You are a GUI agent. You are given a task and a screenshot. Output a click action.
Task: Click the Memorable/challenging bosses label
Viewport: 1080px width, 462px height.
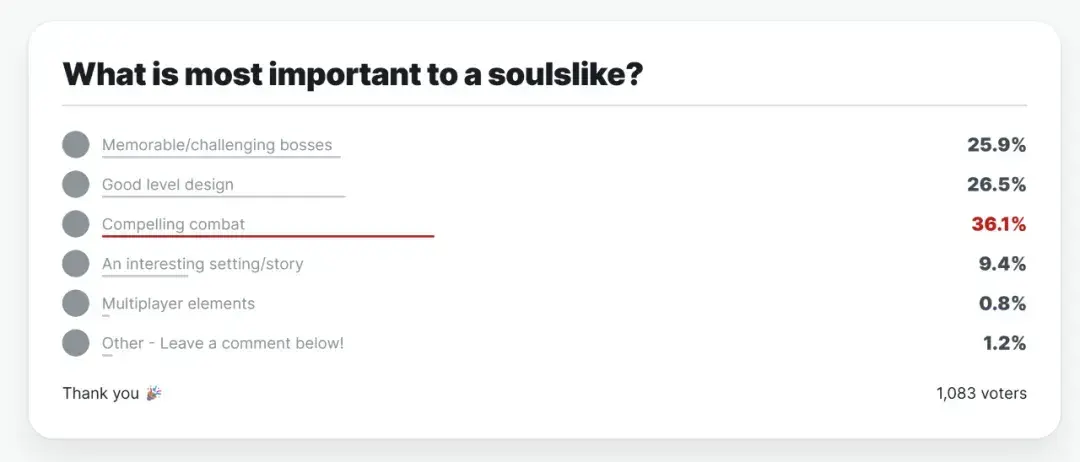(217, 145)
